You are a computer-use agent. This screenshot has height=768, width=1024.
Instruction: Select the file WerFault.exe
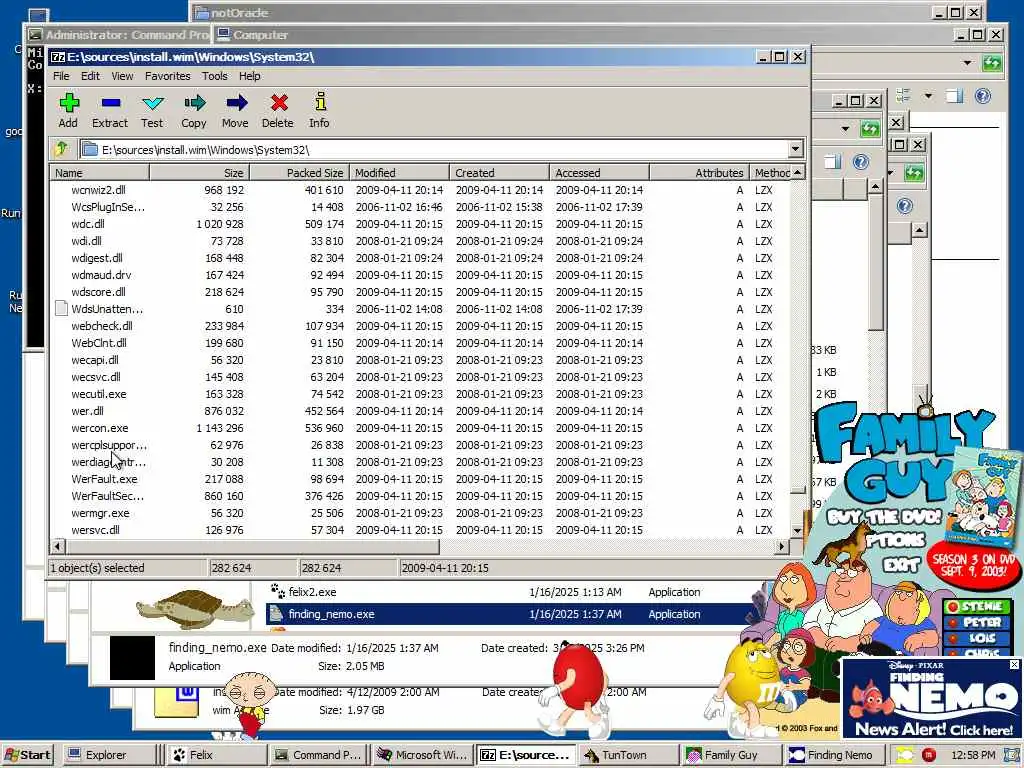pyautogui.click(x=104, y=479)
